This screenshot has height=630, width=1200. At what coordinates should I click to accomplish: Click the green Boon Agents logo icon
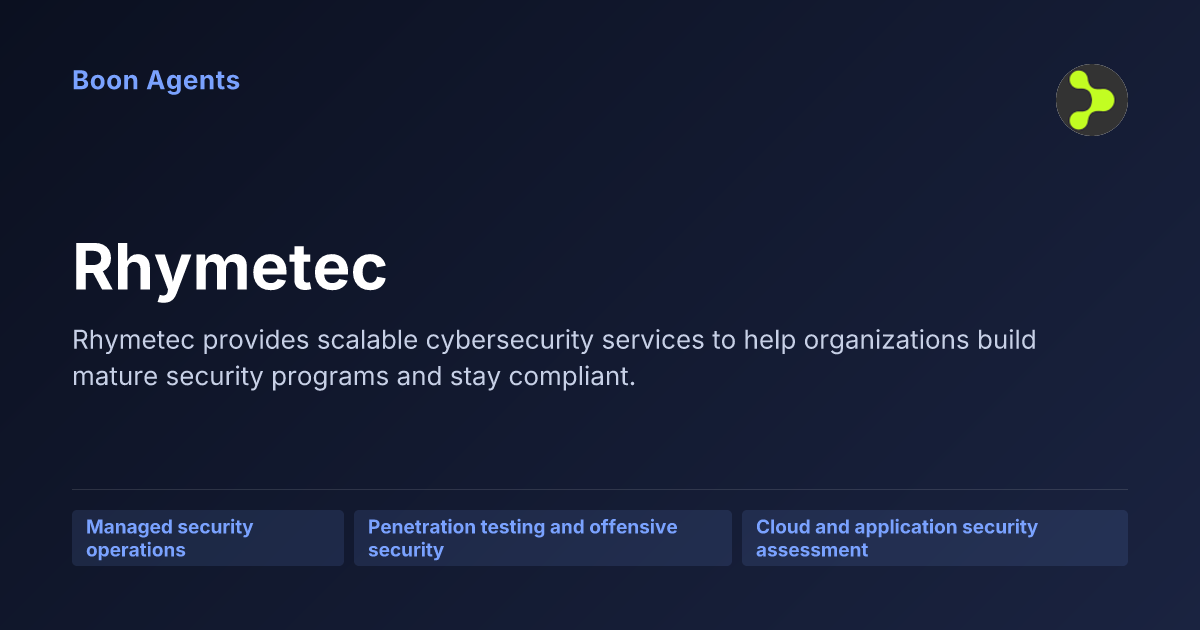[x=1092, y=100]
